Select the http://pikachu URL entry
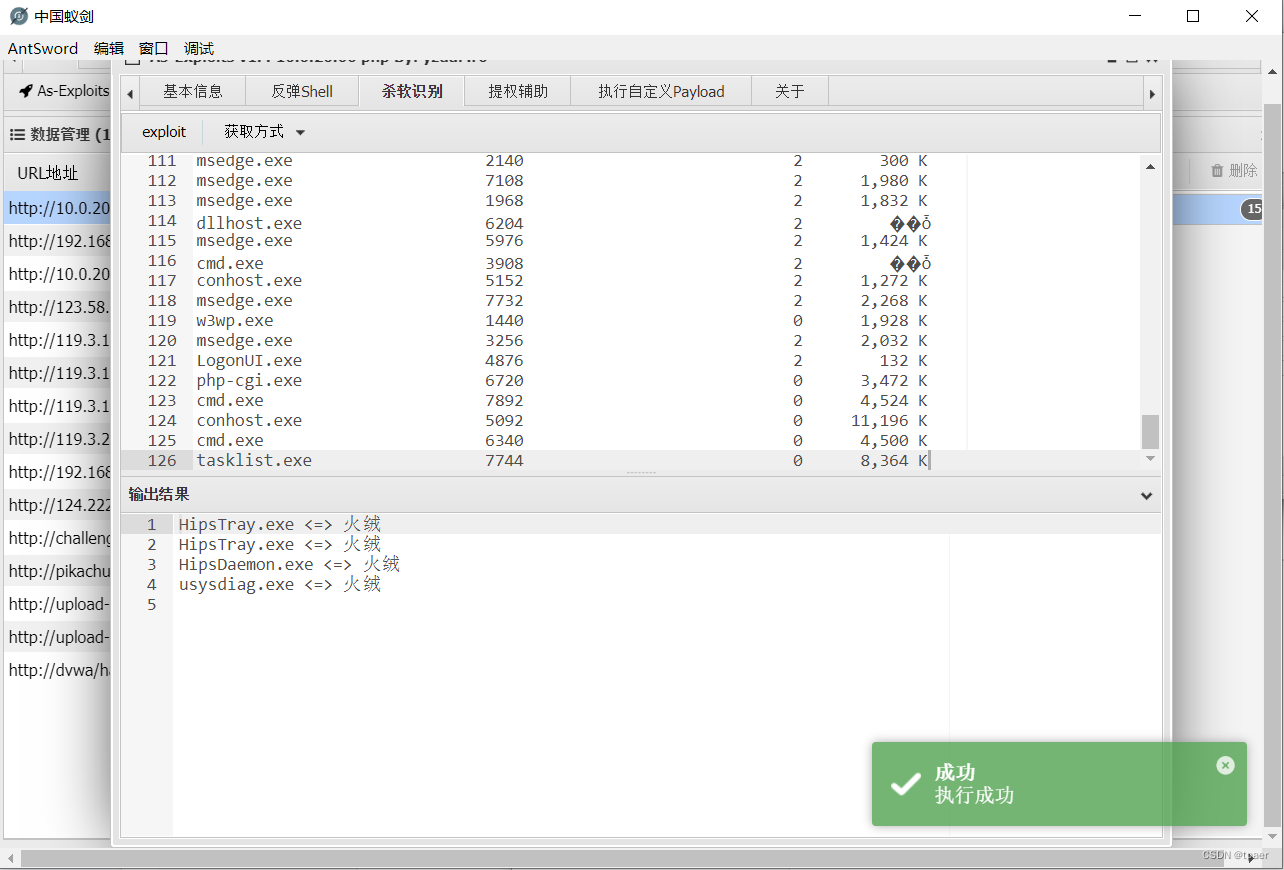1284x870 pixels. pos(59,571)
